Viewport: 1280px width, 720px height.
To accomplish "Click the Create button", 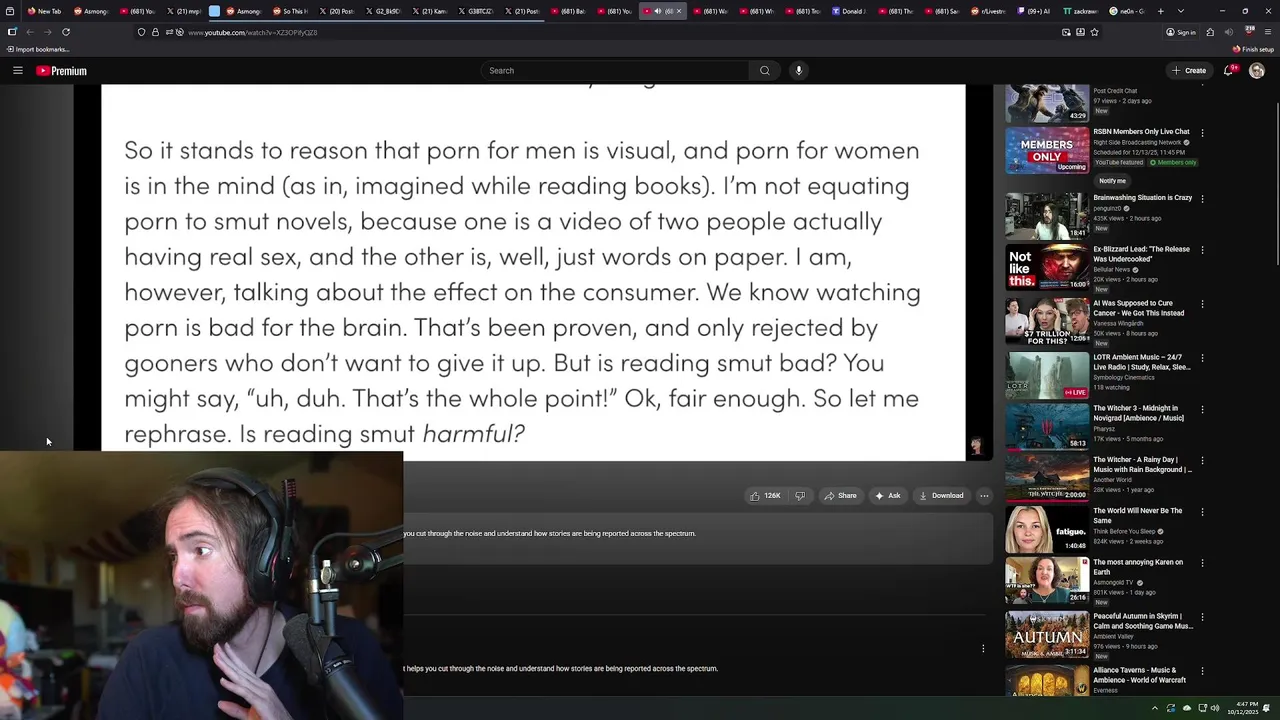I will [x=1190, y=71].
